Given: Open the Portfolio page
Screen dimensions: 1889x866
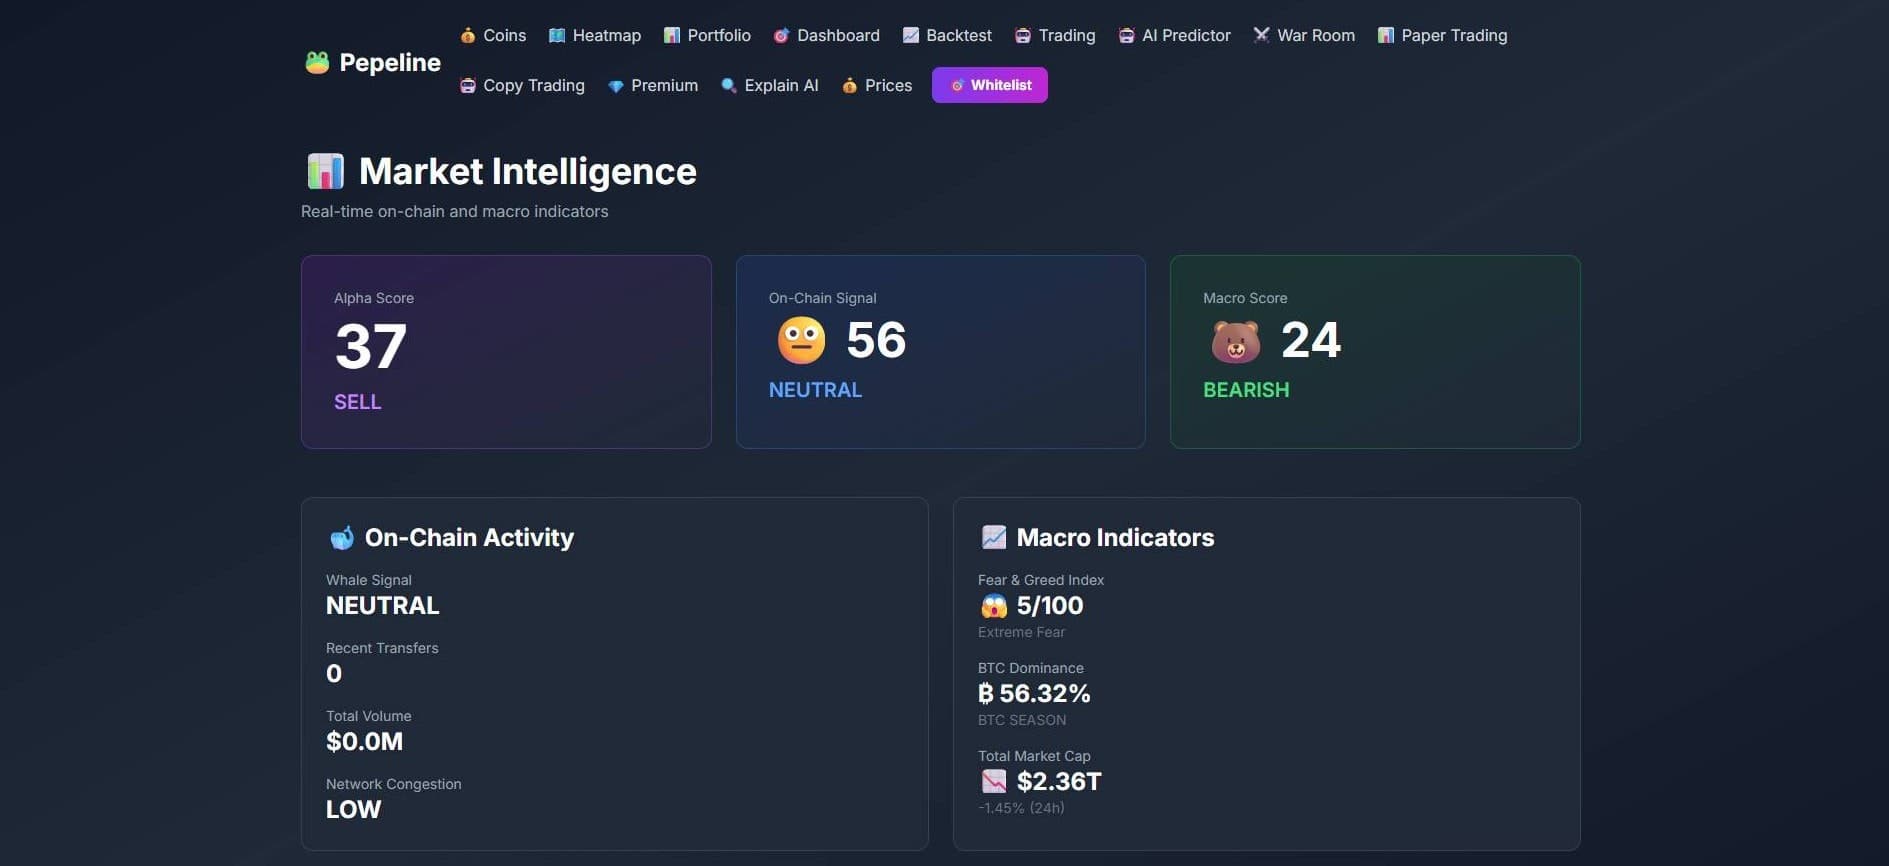Looking at the screenshot, I should tap(707, 35).
